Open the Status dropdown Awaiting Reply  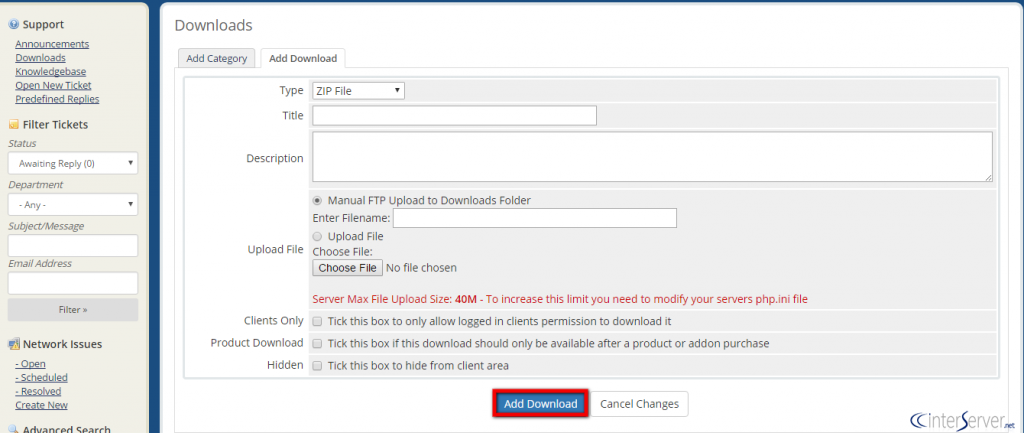73,163
